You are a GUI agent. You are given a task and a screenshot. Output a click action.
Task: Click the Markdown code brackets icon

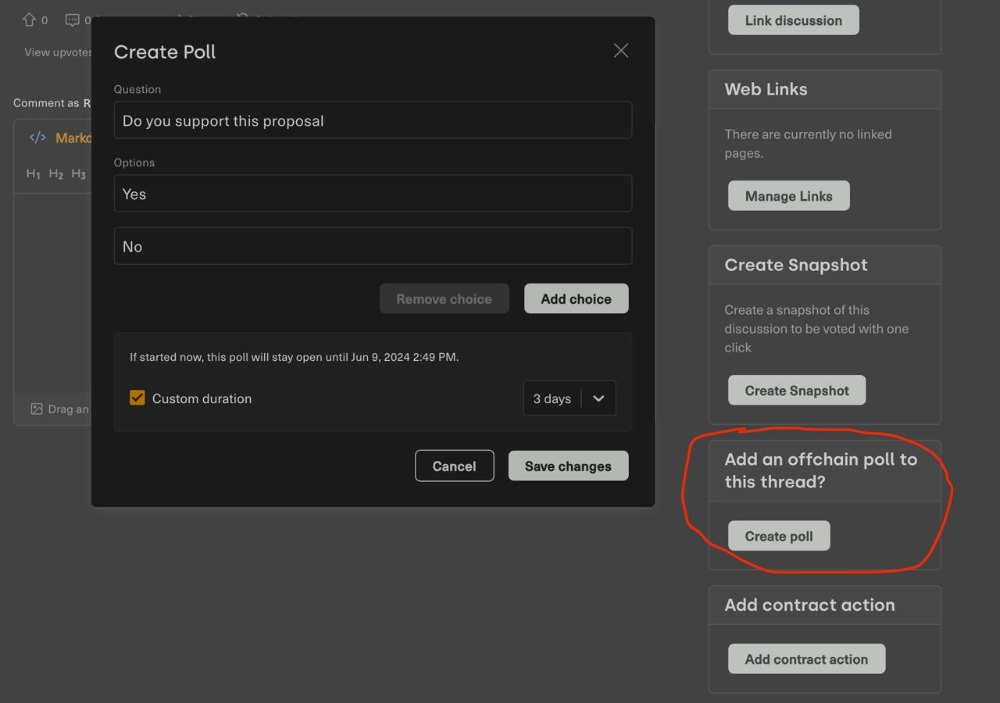(38, 138)
